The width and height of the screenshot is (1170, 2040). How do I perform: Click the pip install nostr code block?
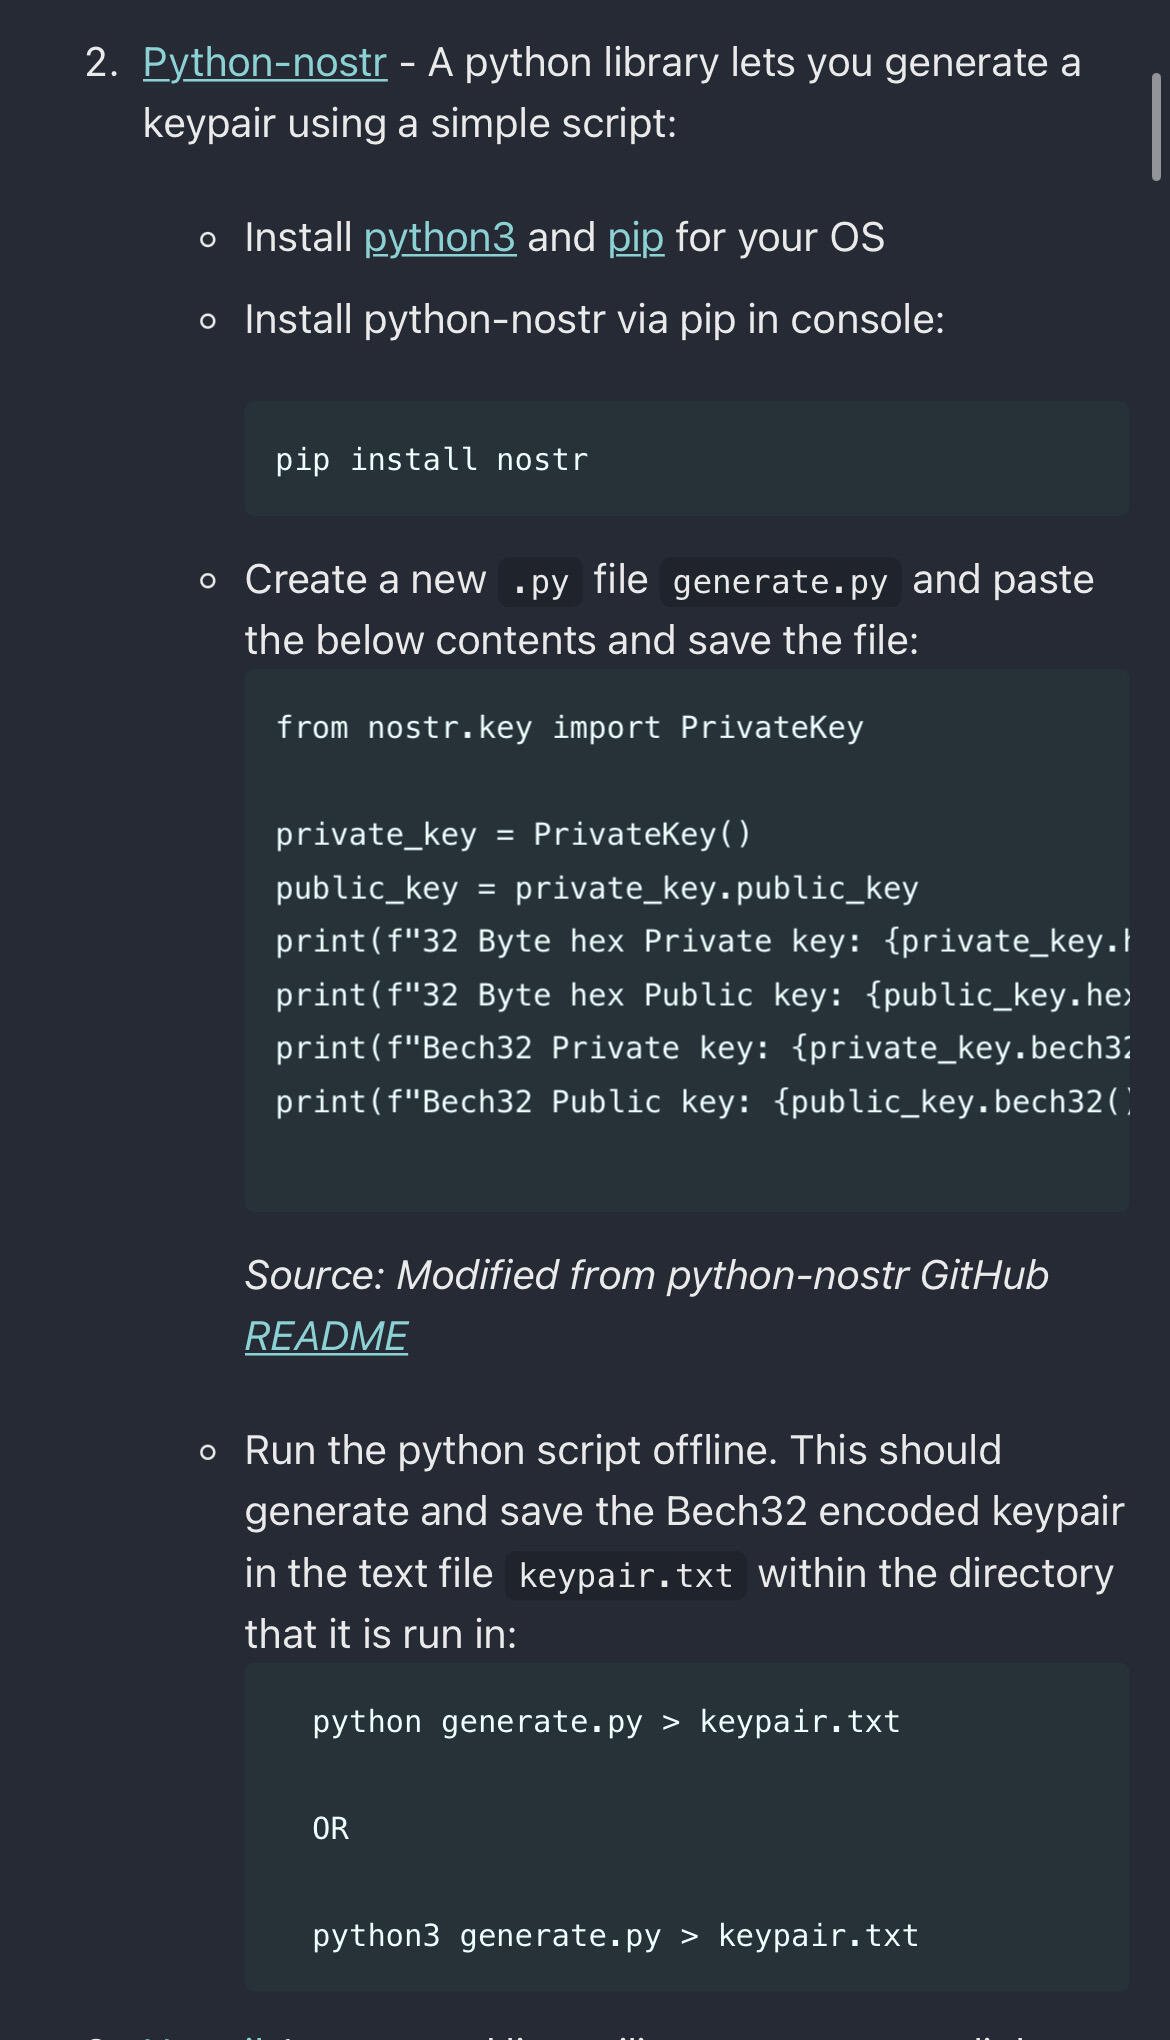pos(687,459)
